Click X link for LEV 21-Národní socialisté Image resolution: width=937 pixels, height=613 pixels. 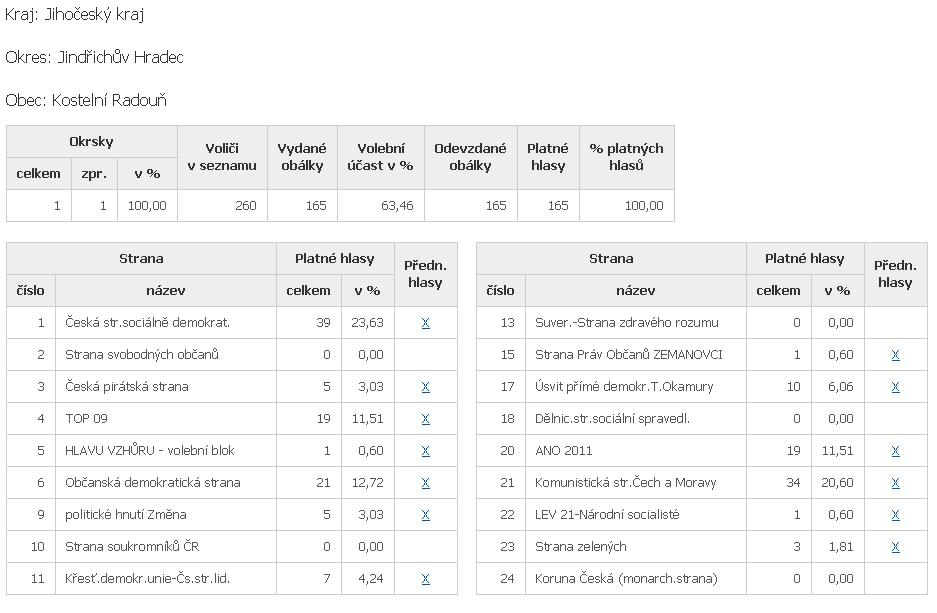[895, 515]
